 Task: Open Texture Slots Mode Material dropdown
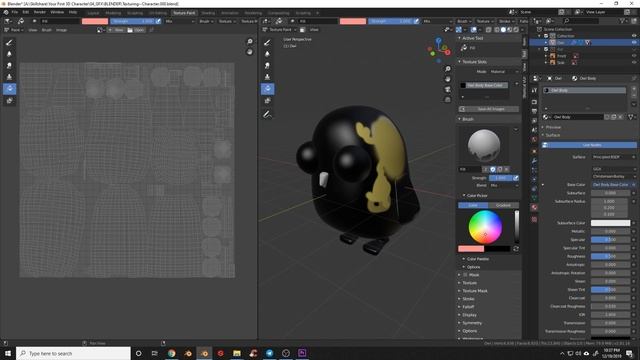504,71
